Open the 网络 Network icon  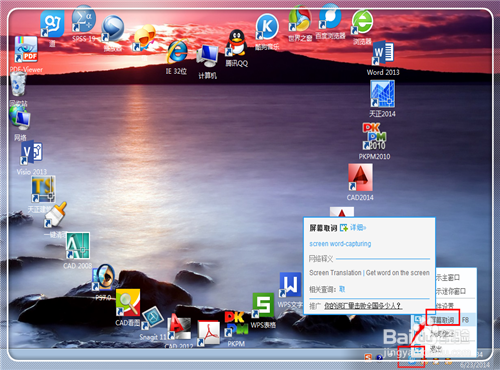20,118
